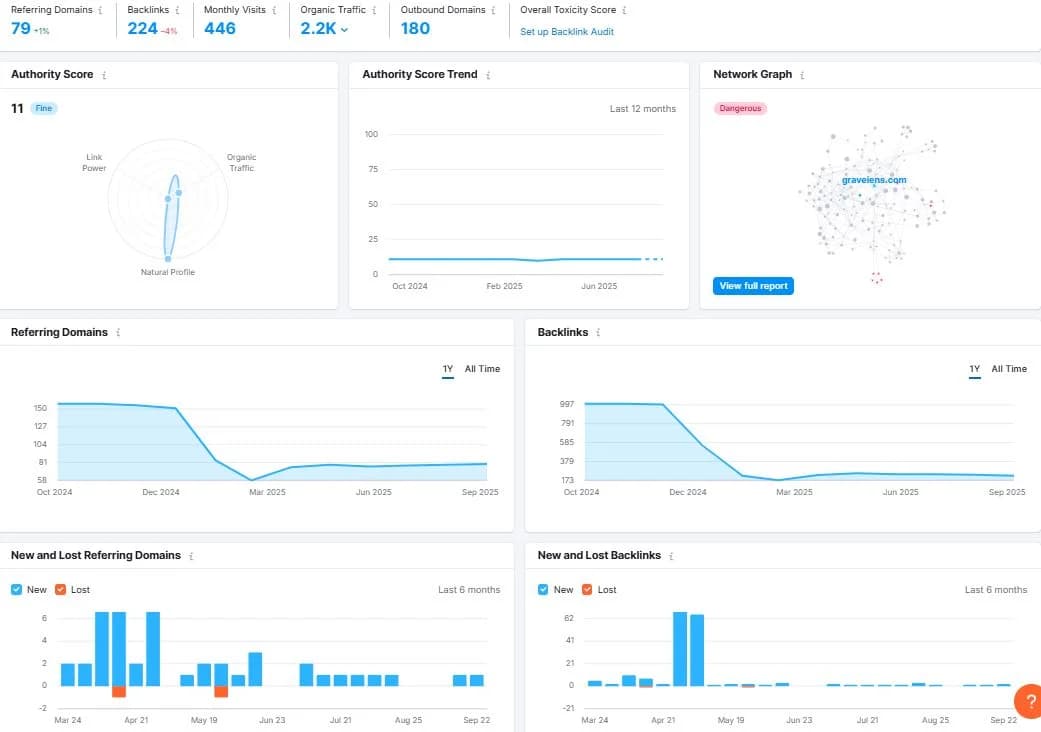The width and height of the screenshot is (1041, 732).
Task: Select All Time tab in Referring Domains chart
Action: (x=483, y=369)
